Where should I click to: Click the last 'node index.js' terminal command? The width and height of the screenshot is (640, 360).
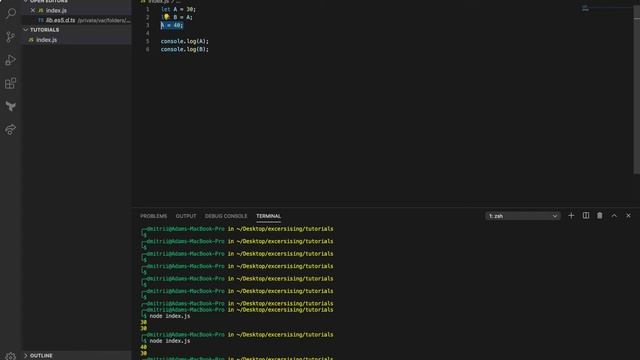pyautogui.click(x=170, y=341)
